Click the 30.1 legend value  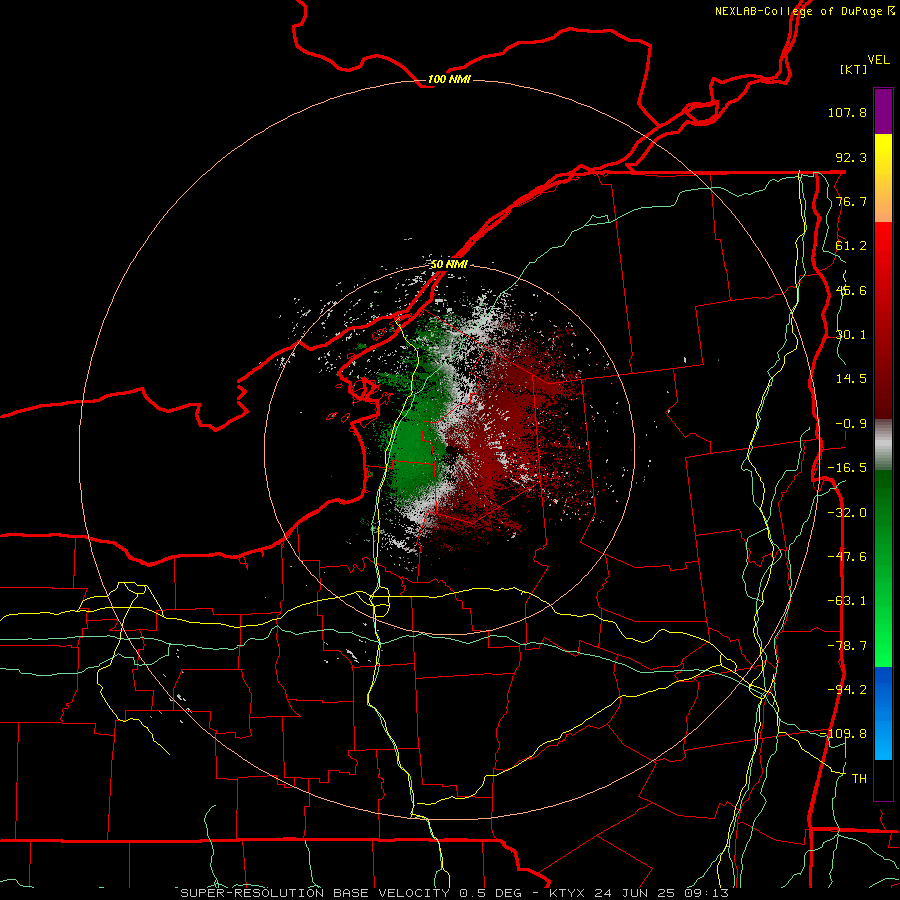coord(851,335)
